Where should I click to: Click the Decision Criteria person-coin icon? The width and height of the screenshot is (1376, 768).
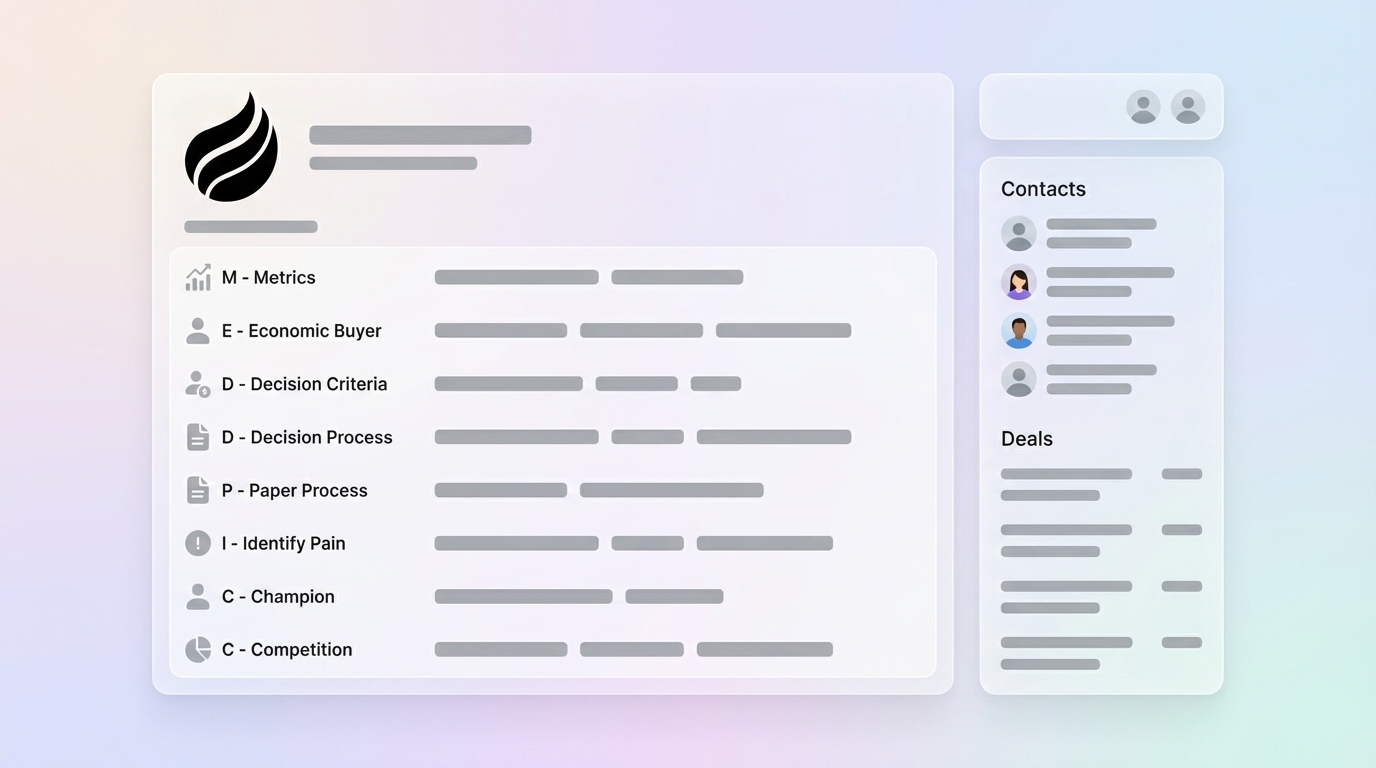[x=198, y=384]
